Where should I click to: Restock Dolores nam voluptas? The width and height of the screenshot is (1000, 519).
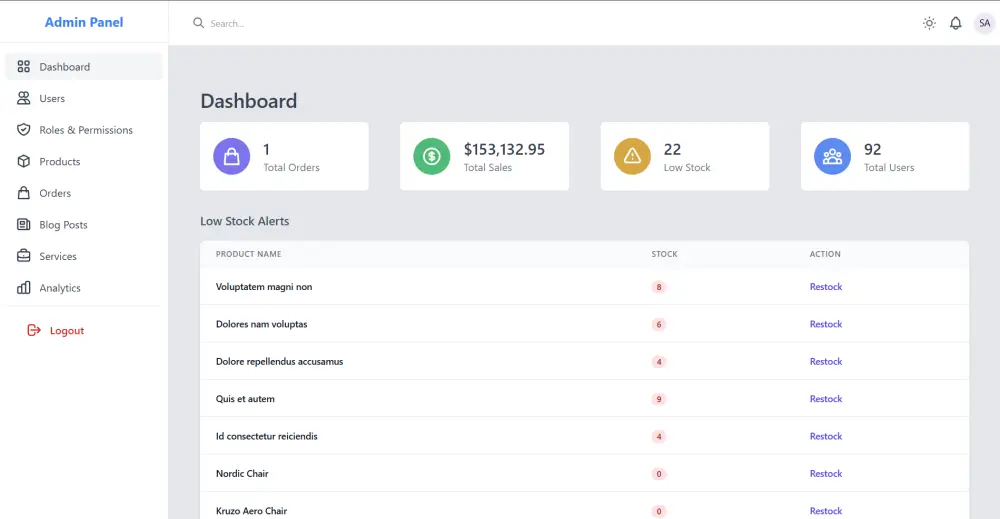(x=826, y=324)
